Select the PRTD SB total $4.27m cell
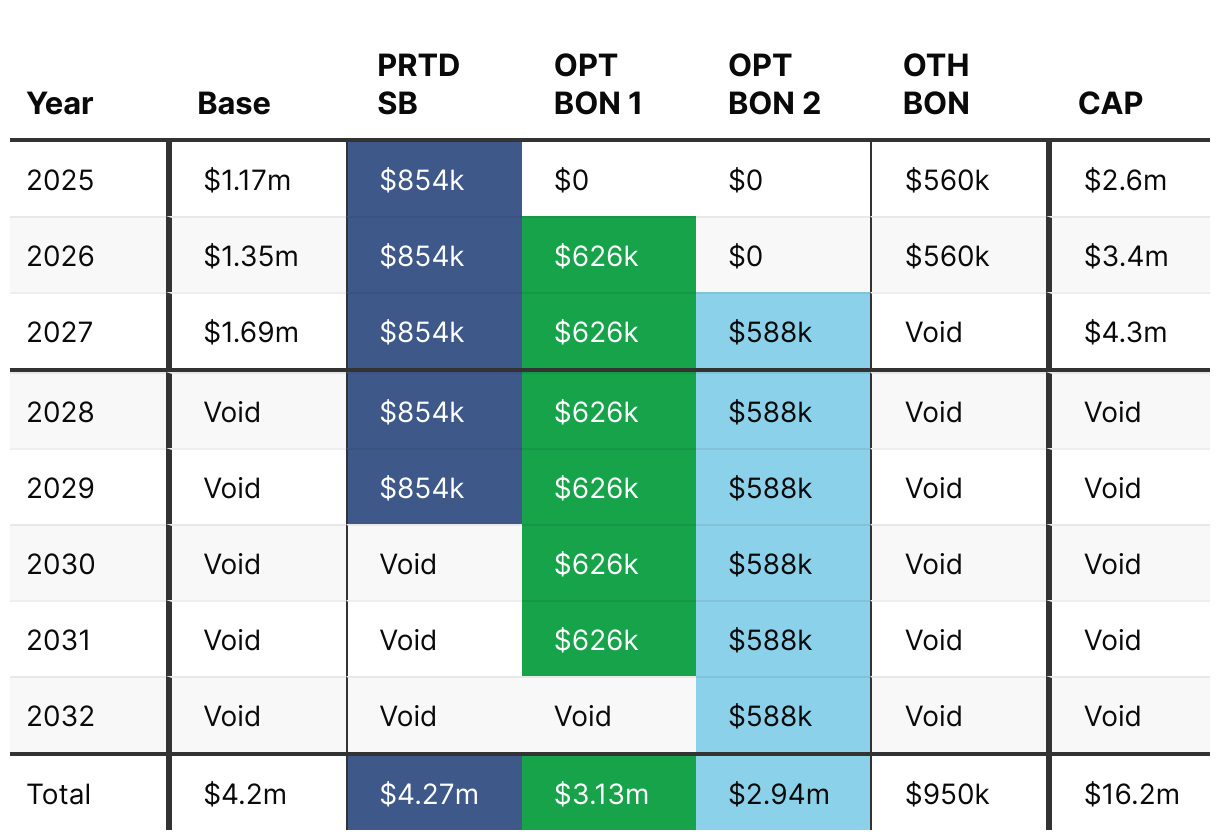Screen dimensions: 1220x840 (x=434, y=795)
